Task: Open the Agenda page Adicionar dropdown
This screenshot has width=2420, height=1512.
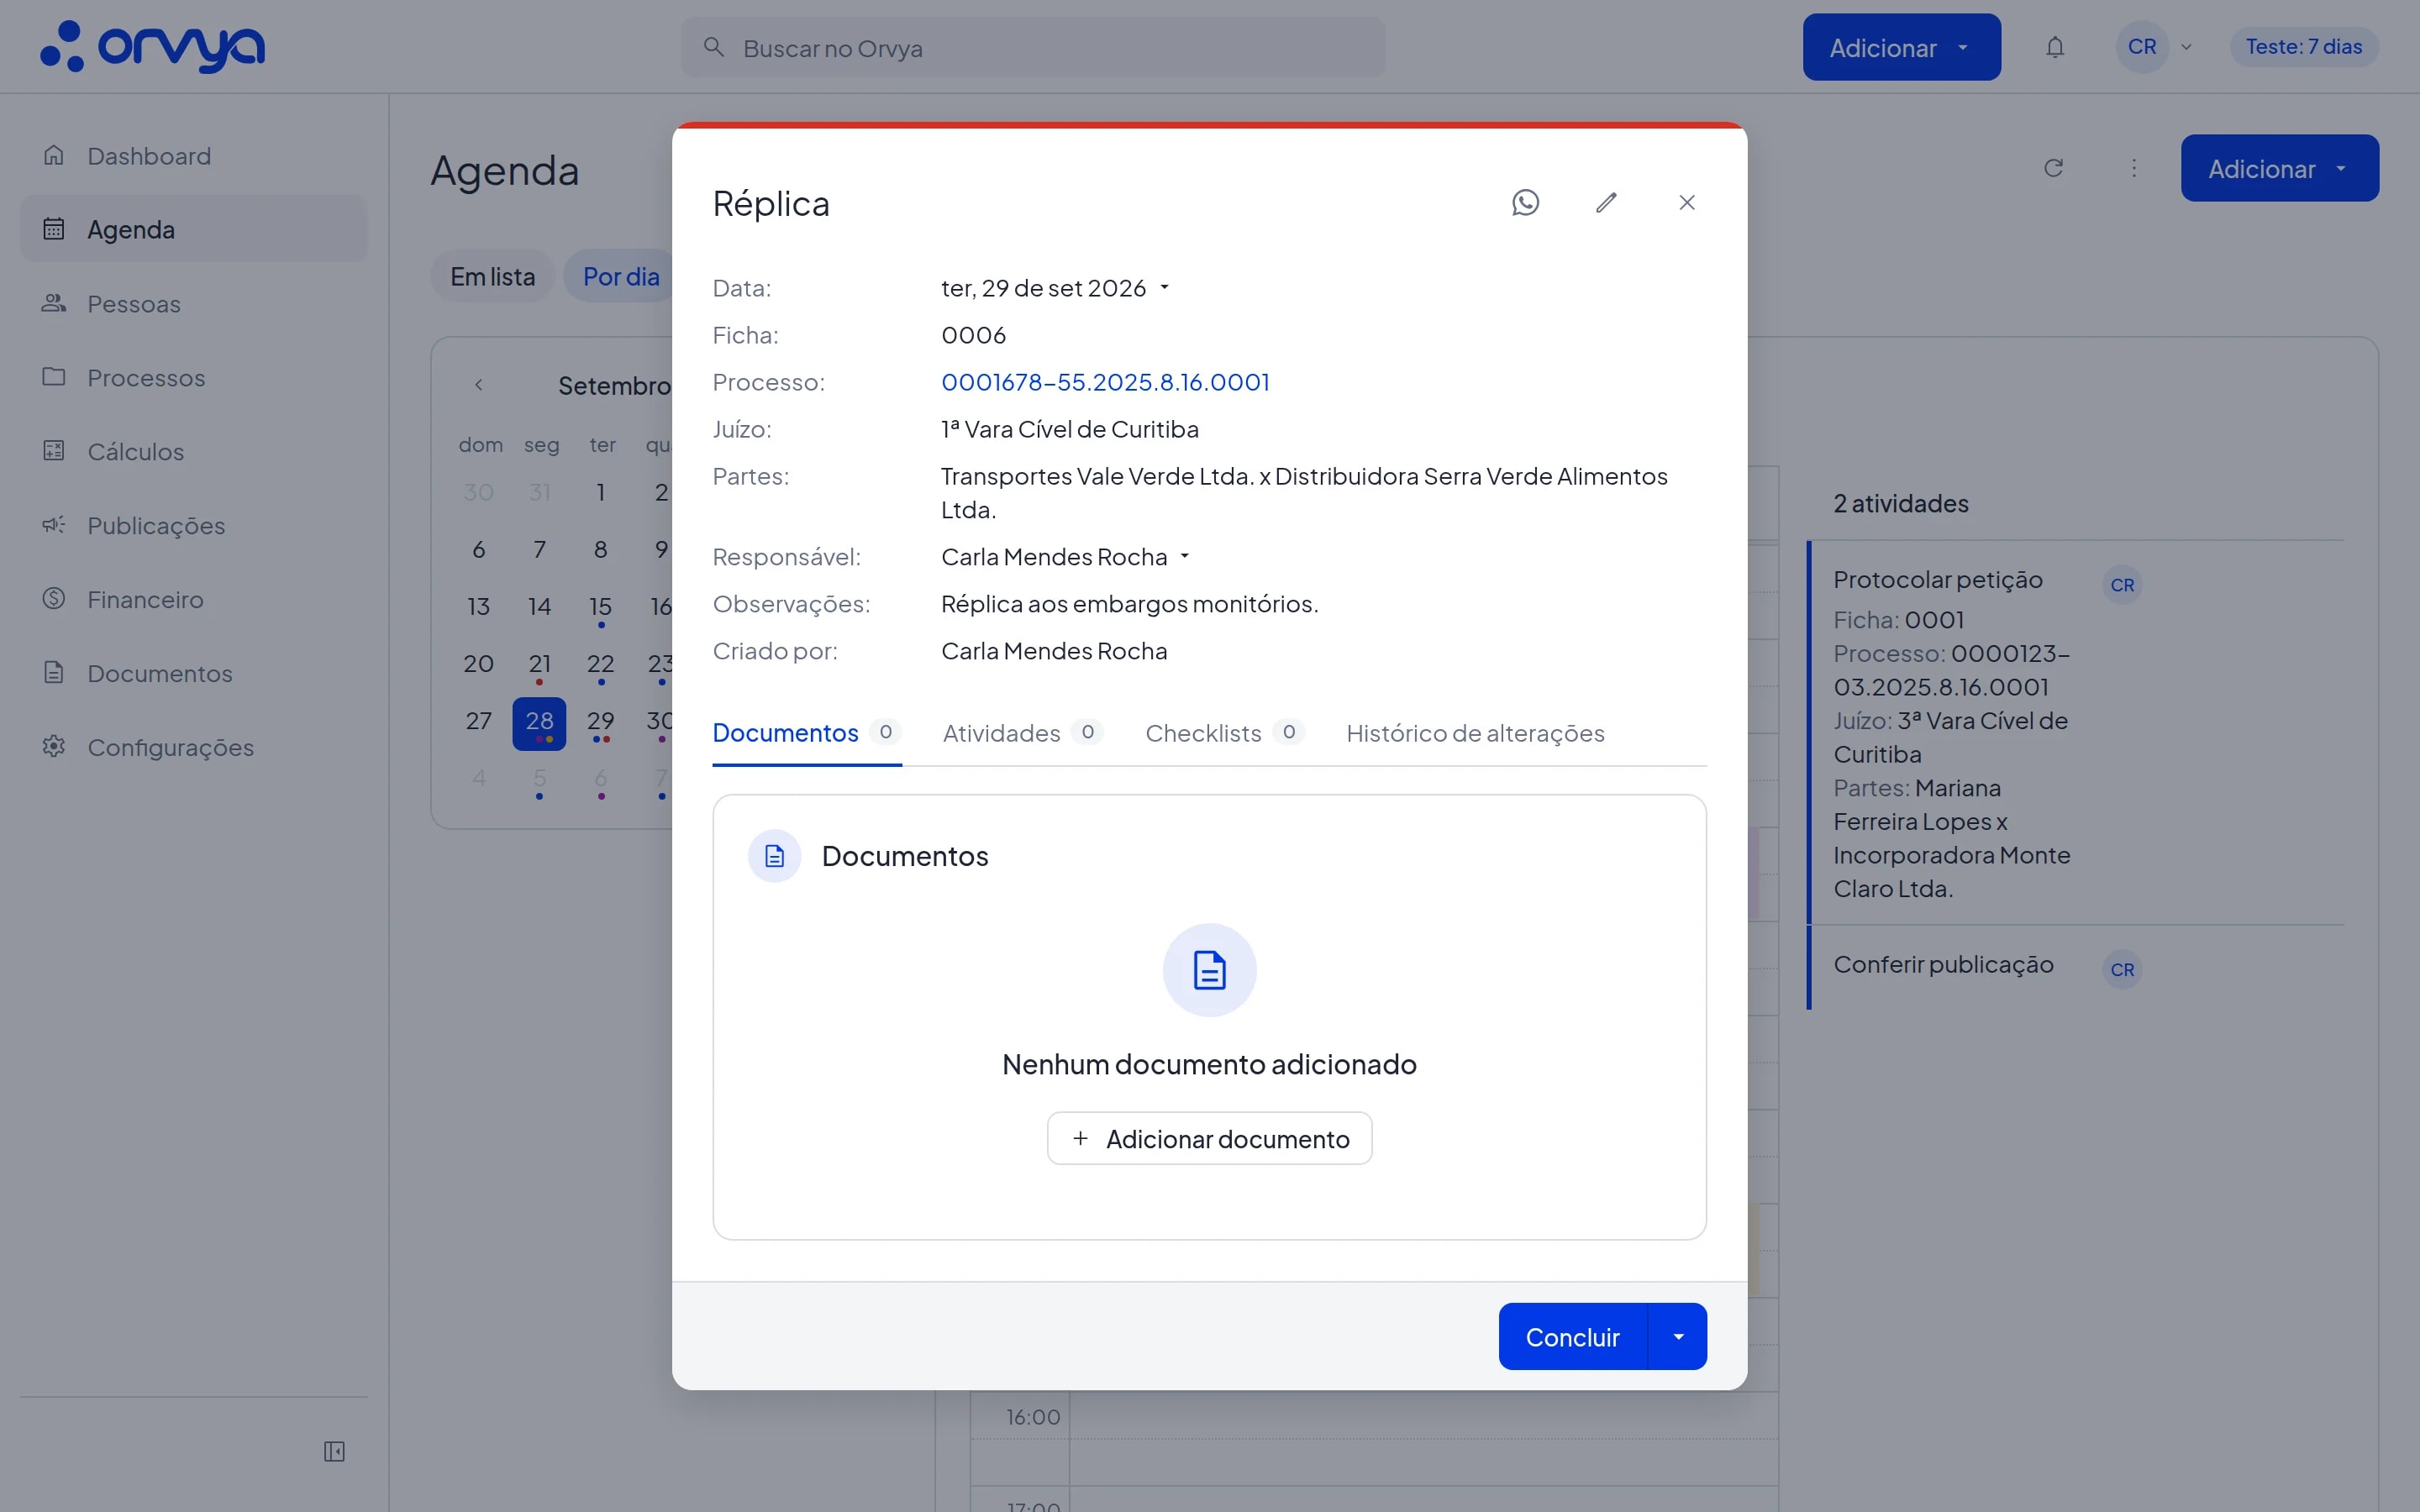Action: pyautogui.click(x=2279, y=168)
